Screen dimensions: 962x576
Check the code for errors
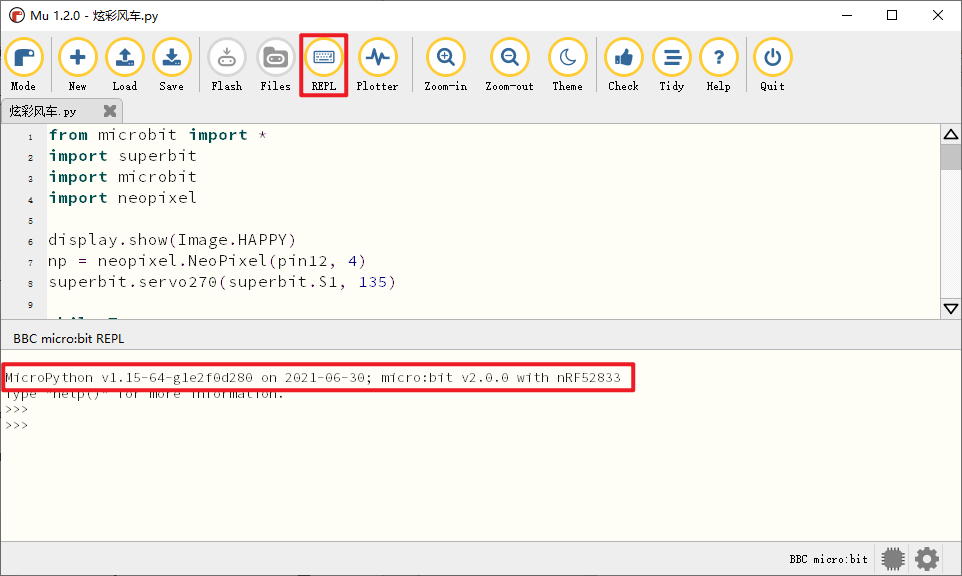coord(623,64)
